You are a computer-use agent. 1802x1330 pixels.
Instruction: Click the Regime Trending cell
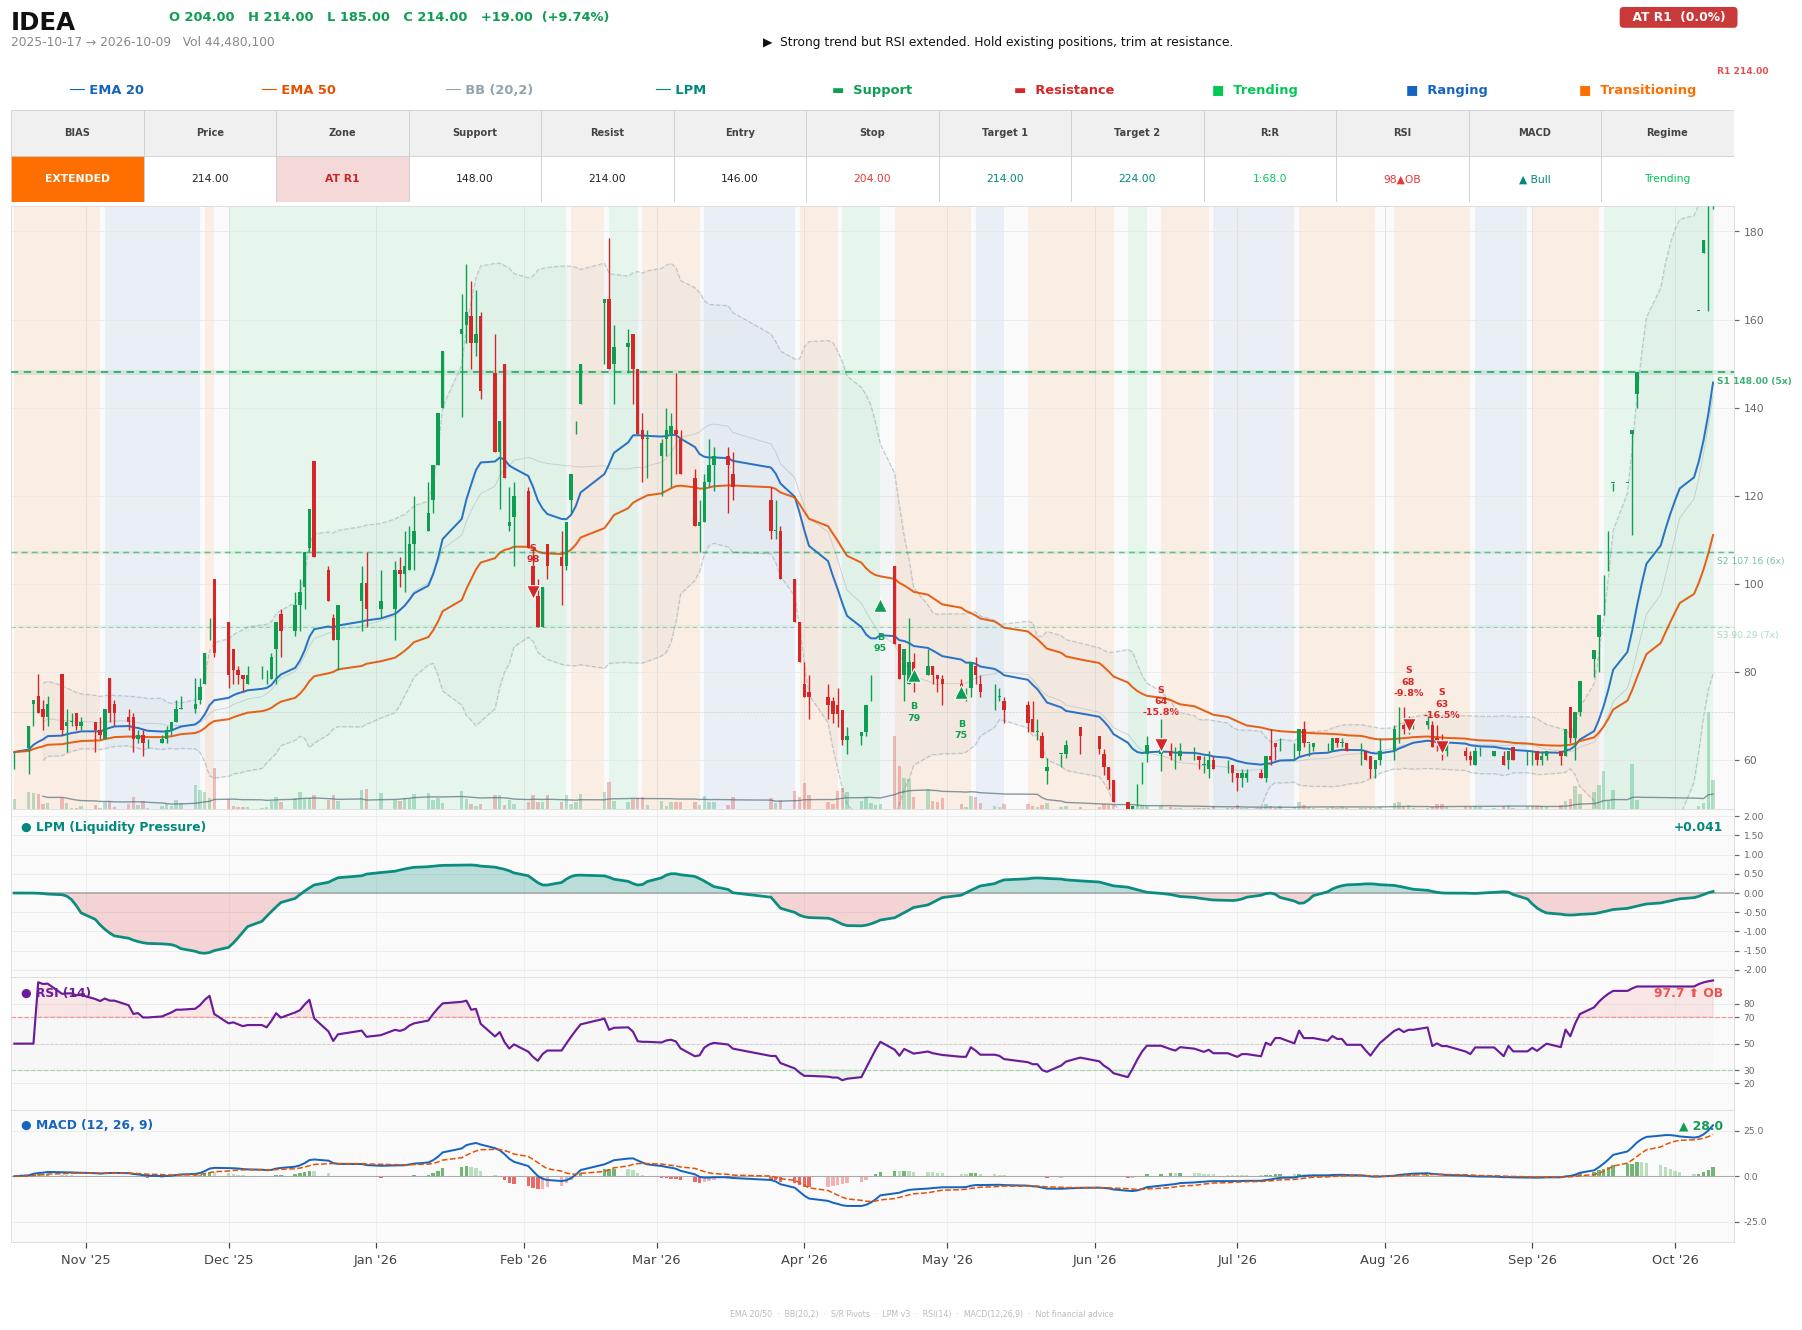1667,179
